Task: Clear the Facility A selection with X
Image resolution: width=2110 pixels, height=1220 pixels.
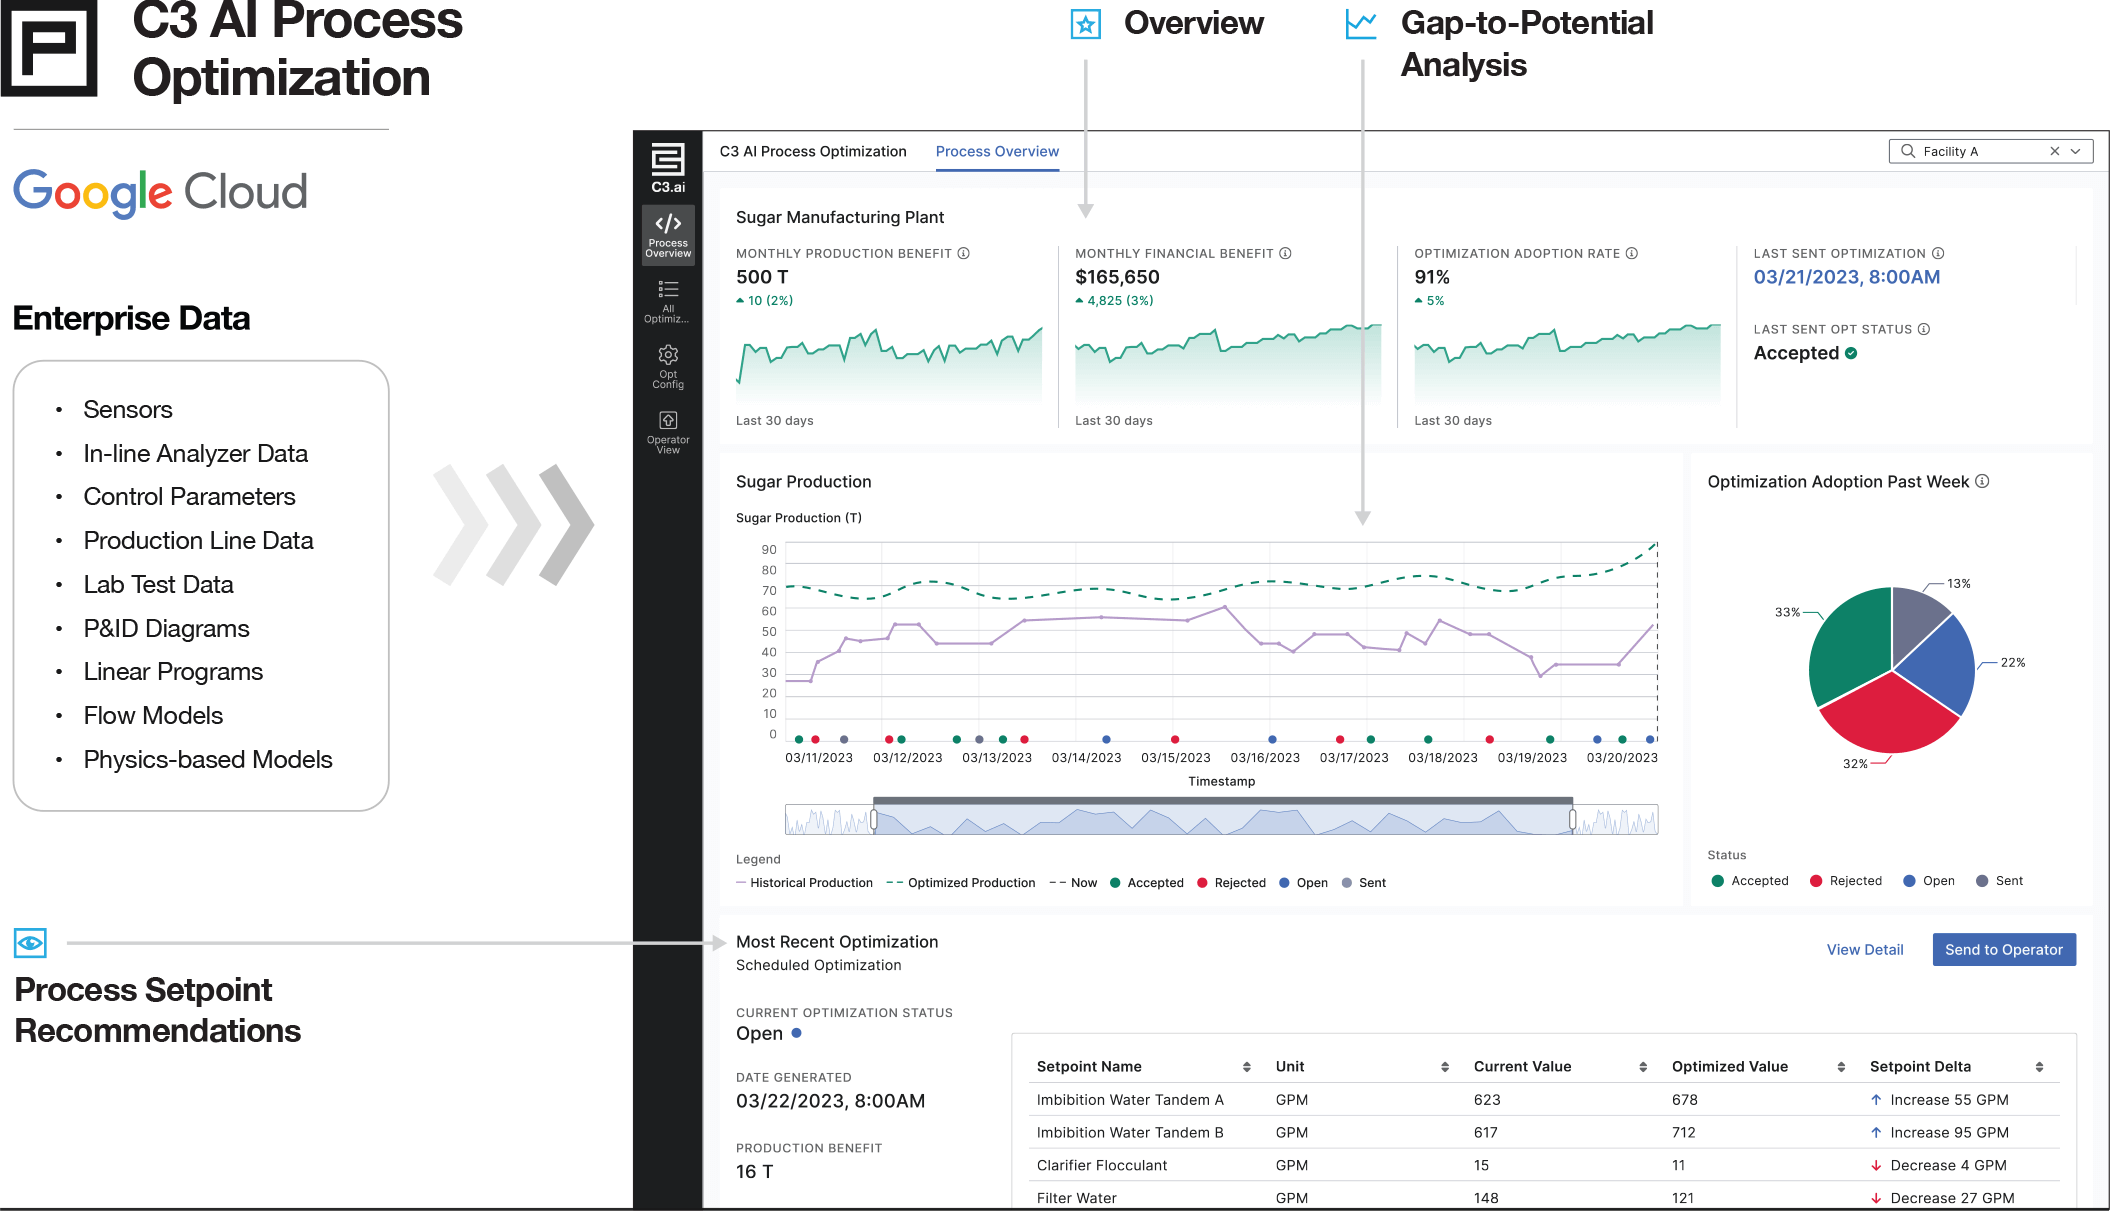Action: click(2055, 151)
